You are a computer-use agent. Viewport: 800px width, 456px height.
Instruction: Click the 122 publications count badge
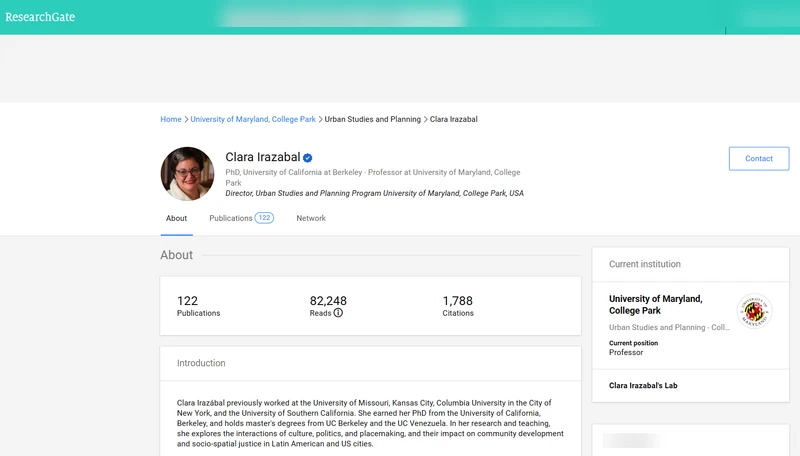[264, 218]
